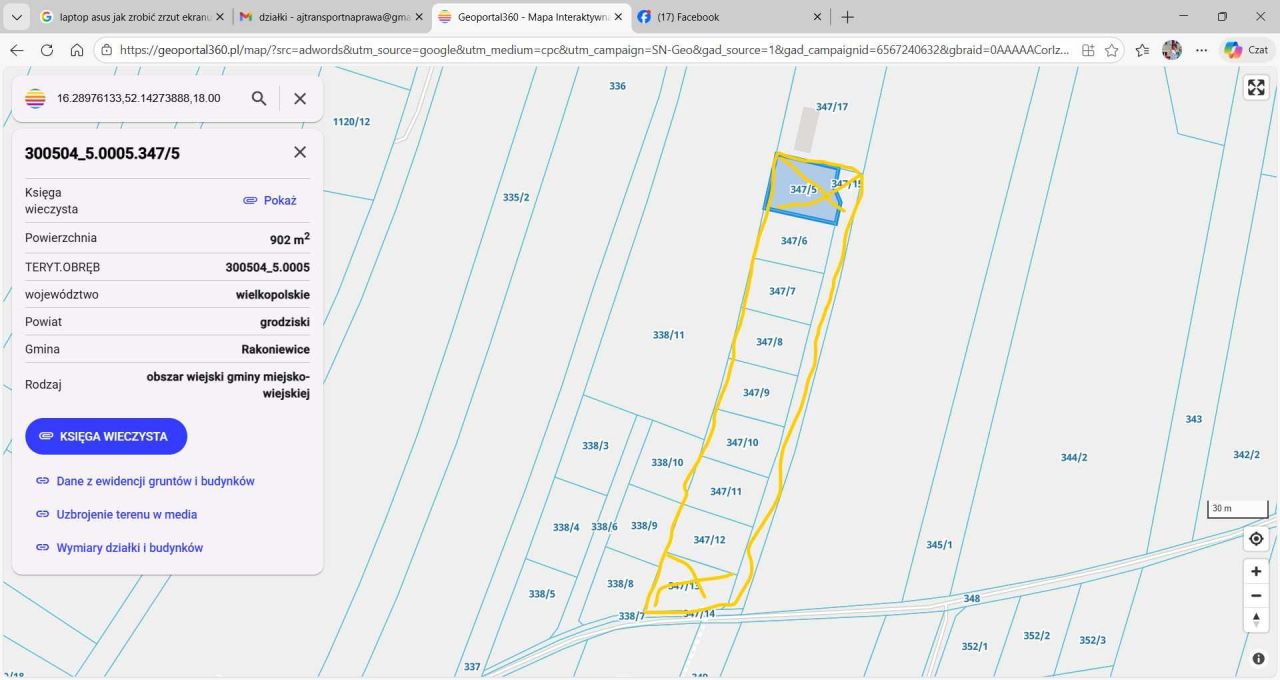Image resolution: width=1280 pixels, height=680 pixels.
Task: Switch to the Facebook browser tab
Action: [x=725, y=17]
